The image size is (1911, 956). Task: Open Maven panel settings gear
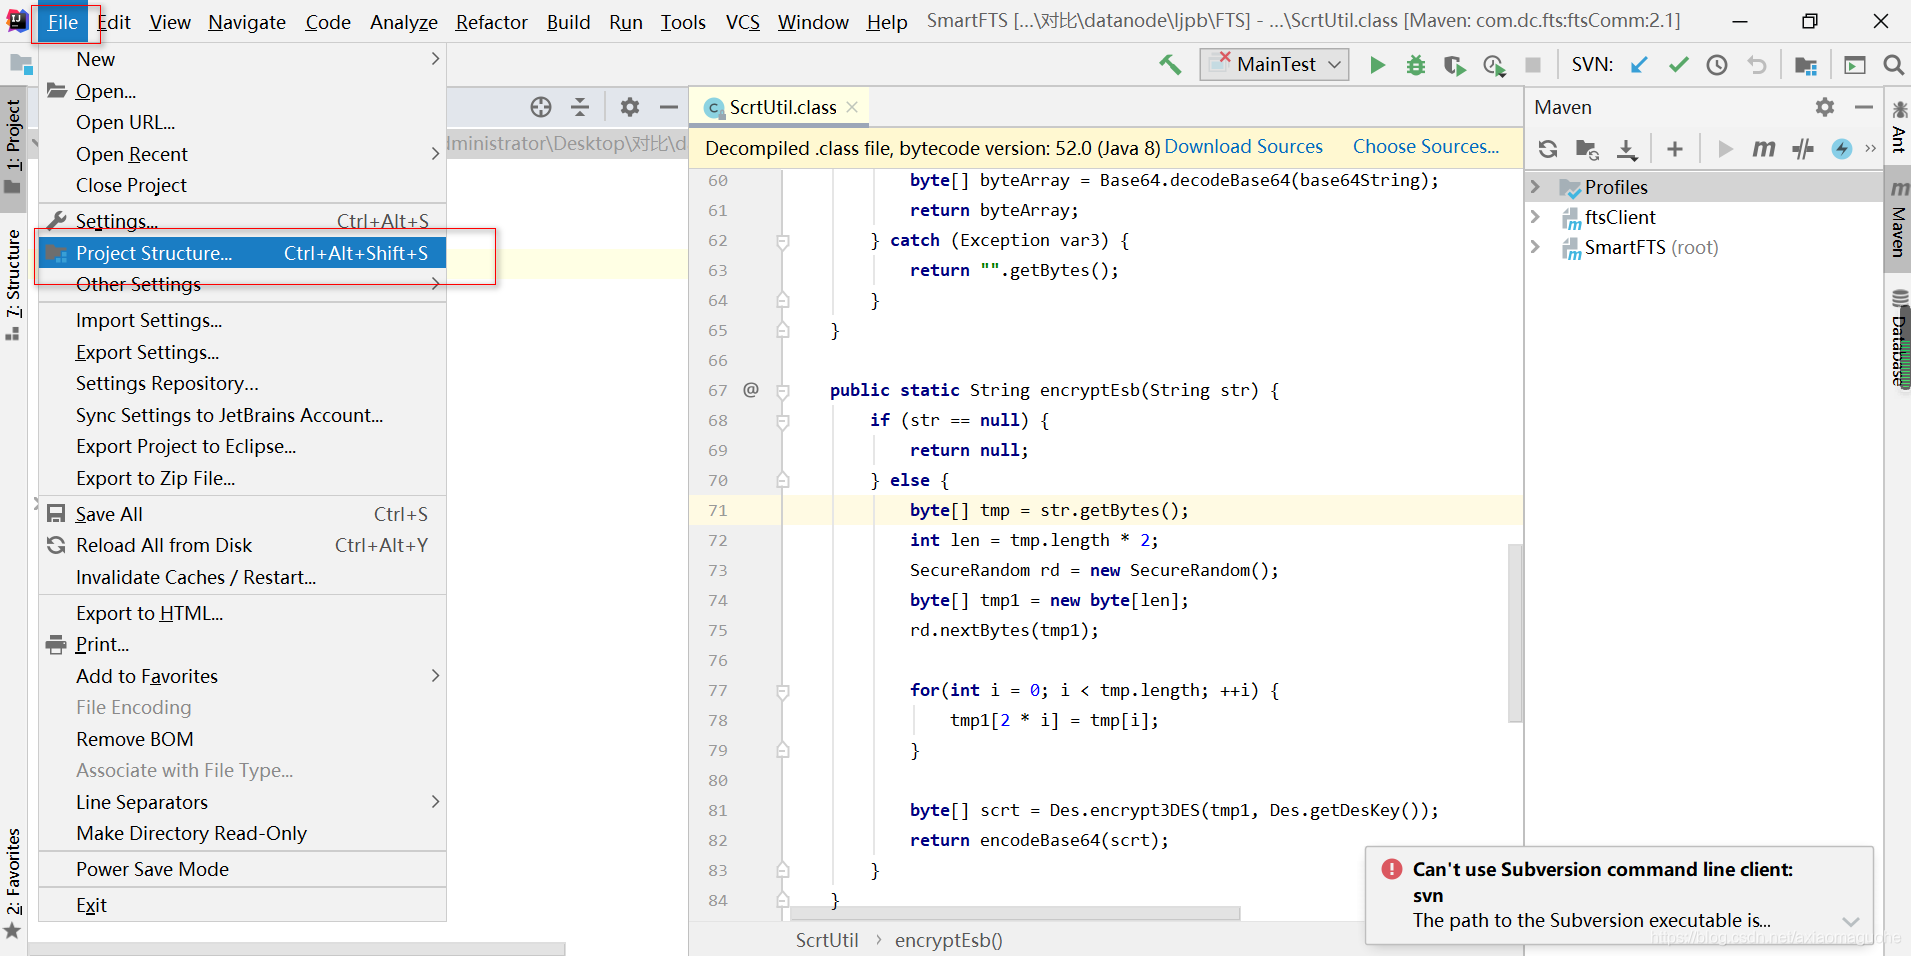coord(1825,107)
